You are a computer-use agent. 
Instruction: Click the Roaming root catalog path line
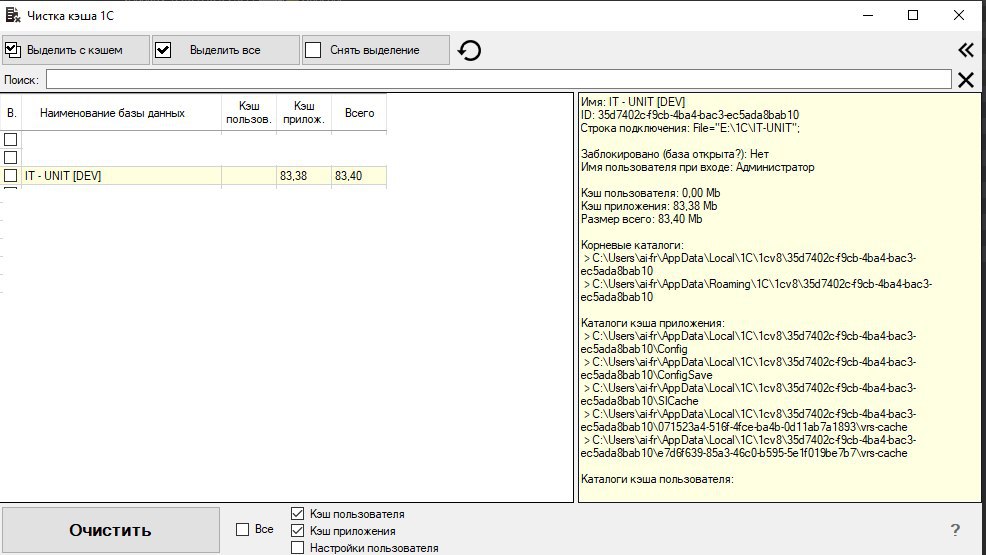click(x=756, y=290)
